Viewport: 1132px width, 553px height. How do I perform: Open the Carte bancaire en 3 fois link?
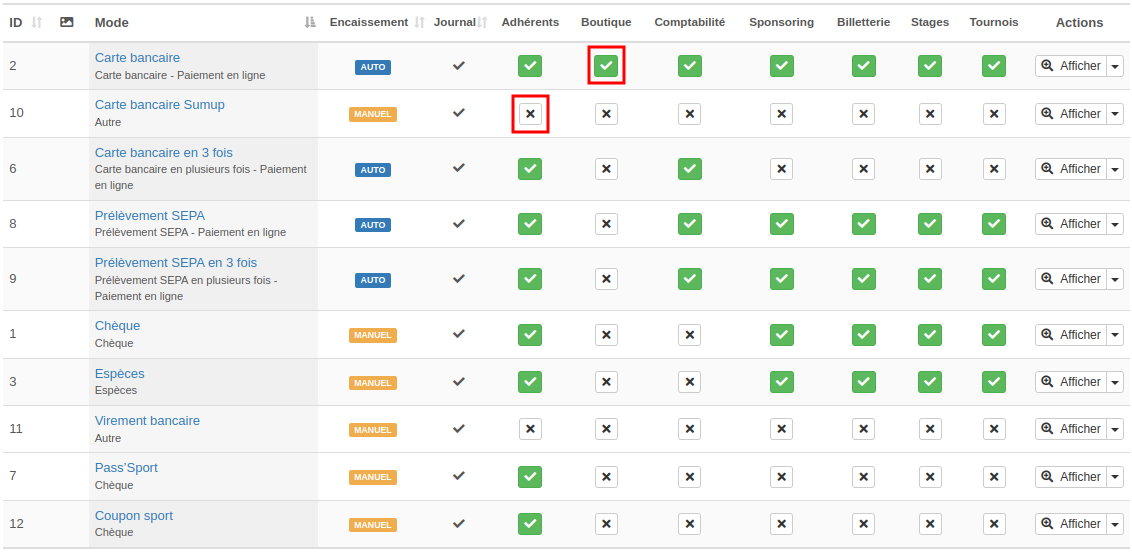click(164, 153)
